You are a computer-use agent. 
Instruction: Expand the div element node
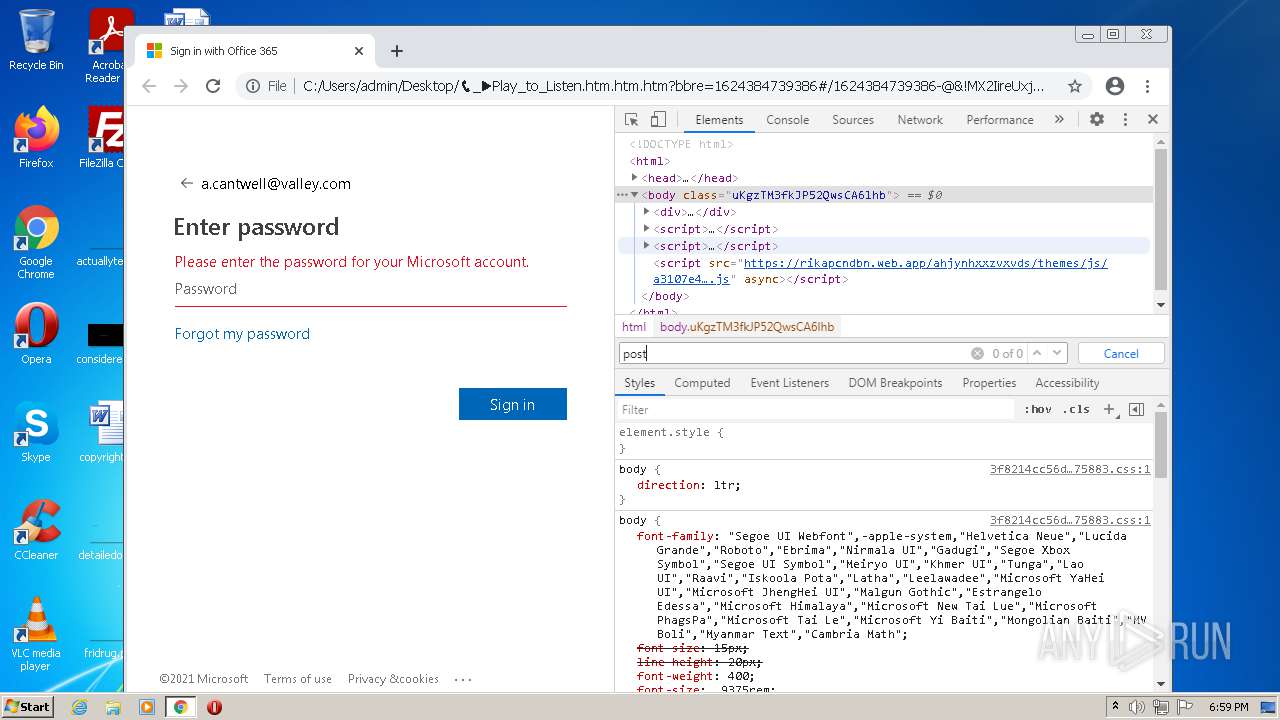[x=647, y=212]
